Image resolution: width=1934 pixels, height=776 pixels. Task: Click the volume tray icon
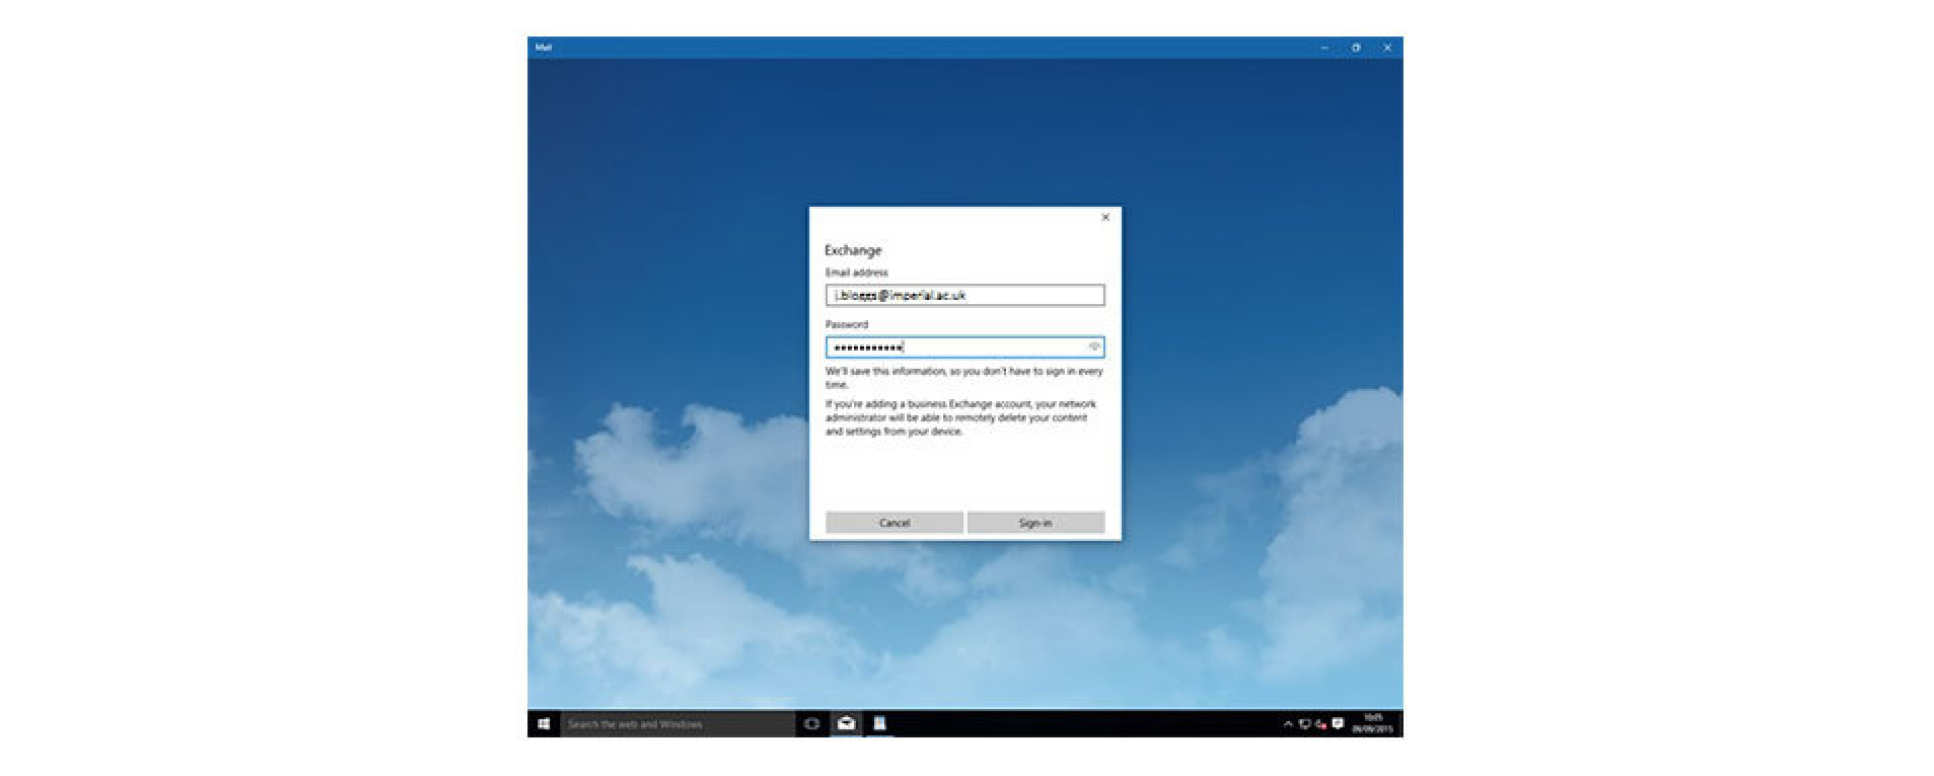pos(1321,724)
